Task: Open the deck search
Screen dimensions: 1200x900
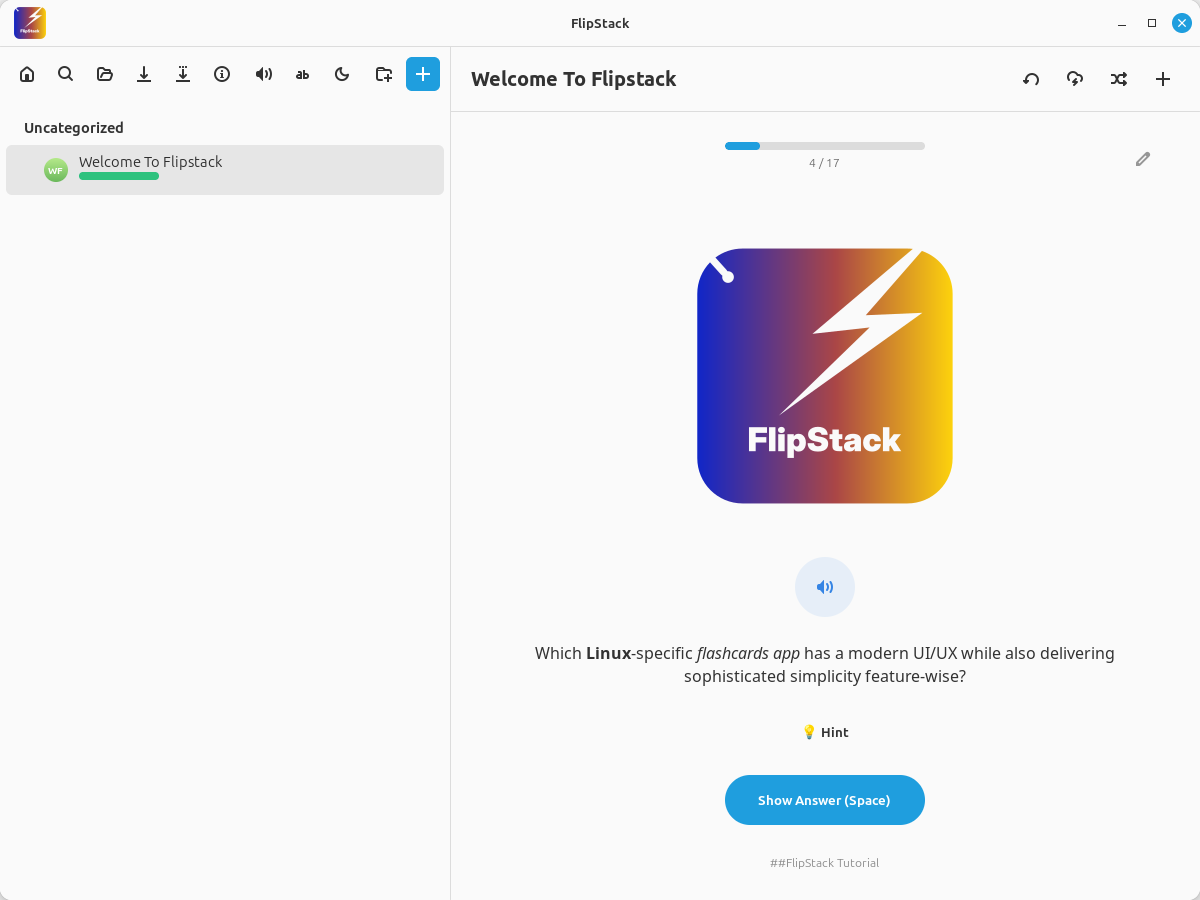Action: coord(65,74)
